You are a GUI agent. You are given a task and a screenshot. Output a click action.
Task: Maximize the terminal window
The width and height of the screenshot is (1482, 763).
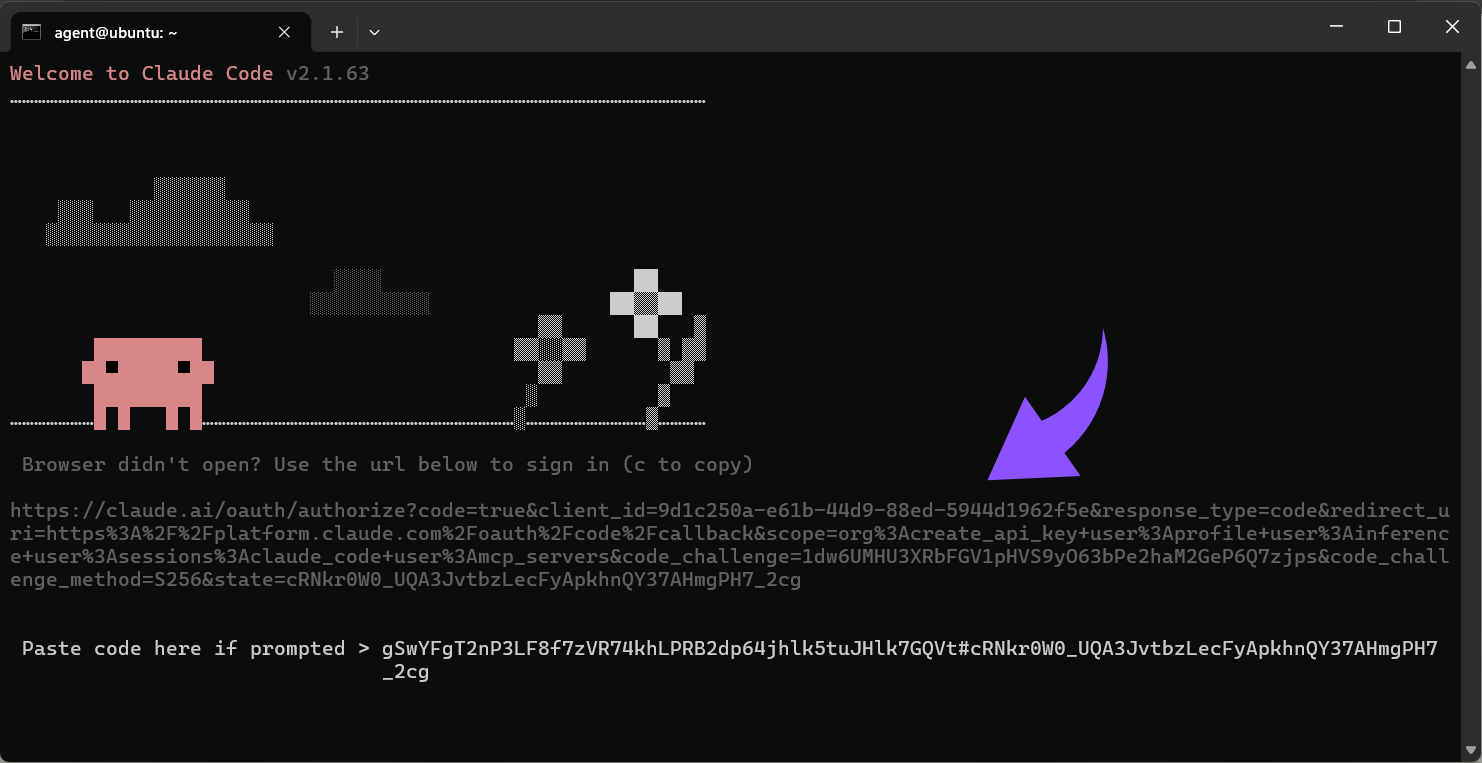[x=1394, y=27]
